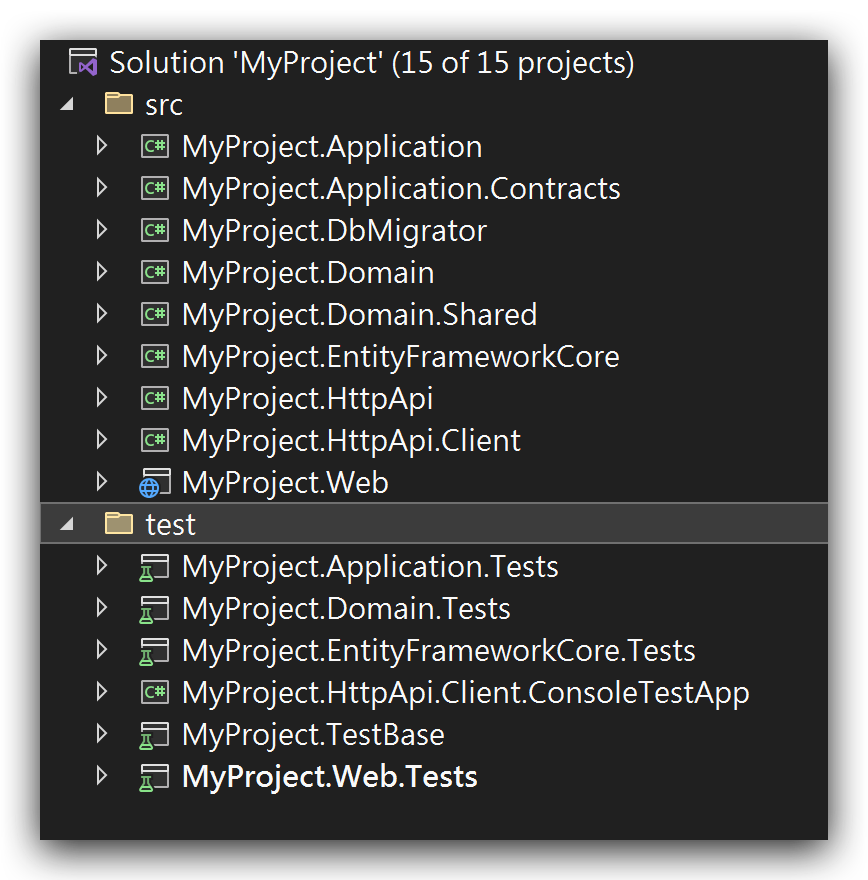Click the folder icon next to 'src'
Screen dimensions: 868x880
pos(118,104)
